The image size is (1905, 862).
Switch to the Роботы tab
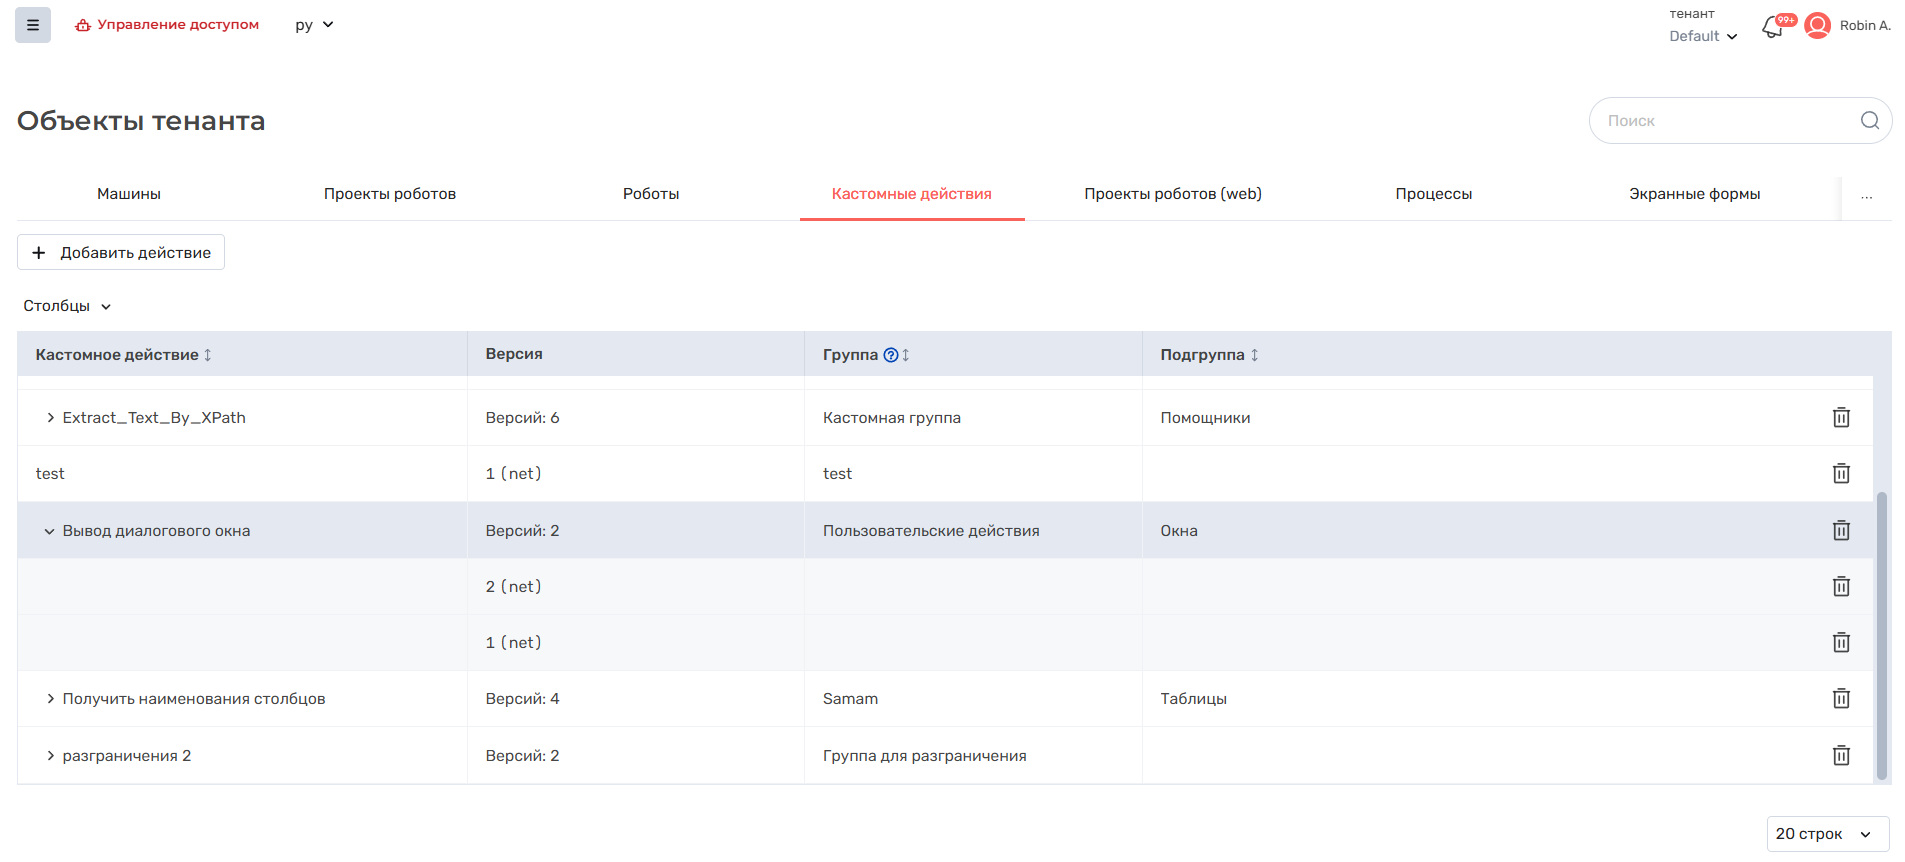(x=651, y=194)
